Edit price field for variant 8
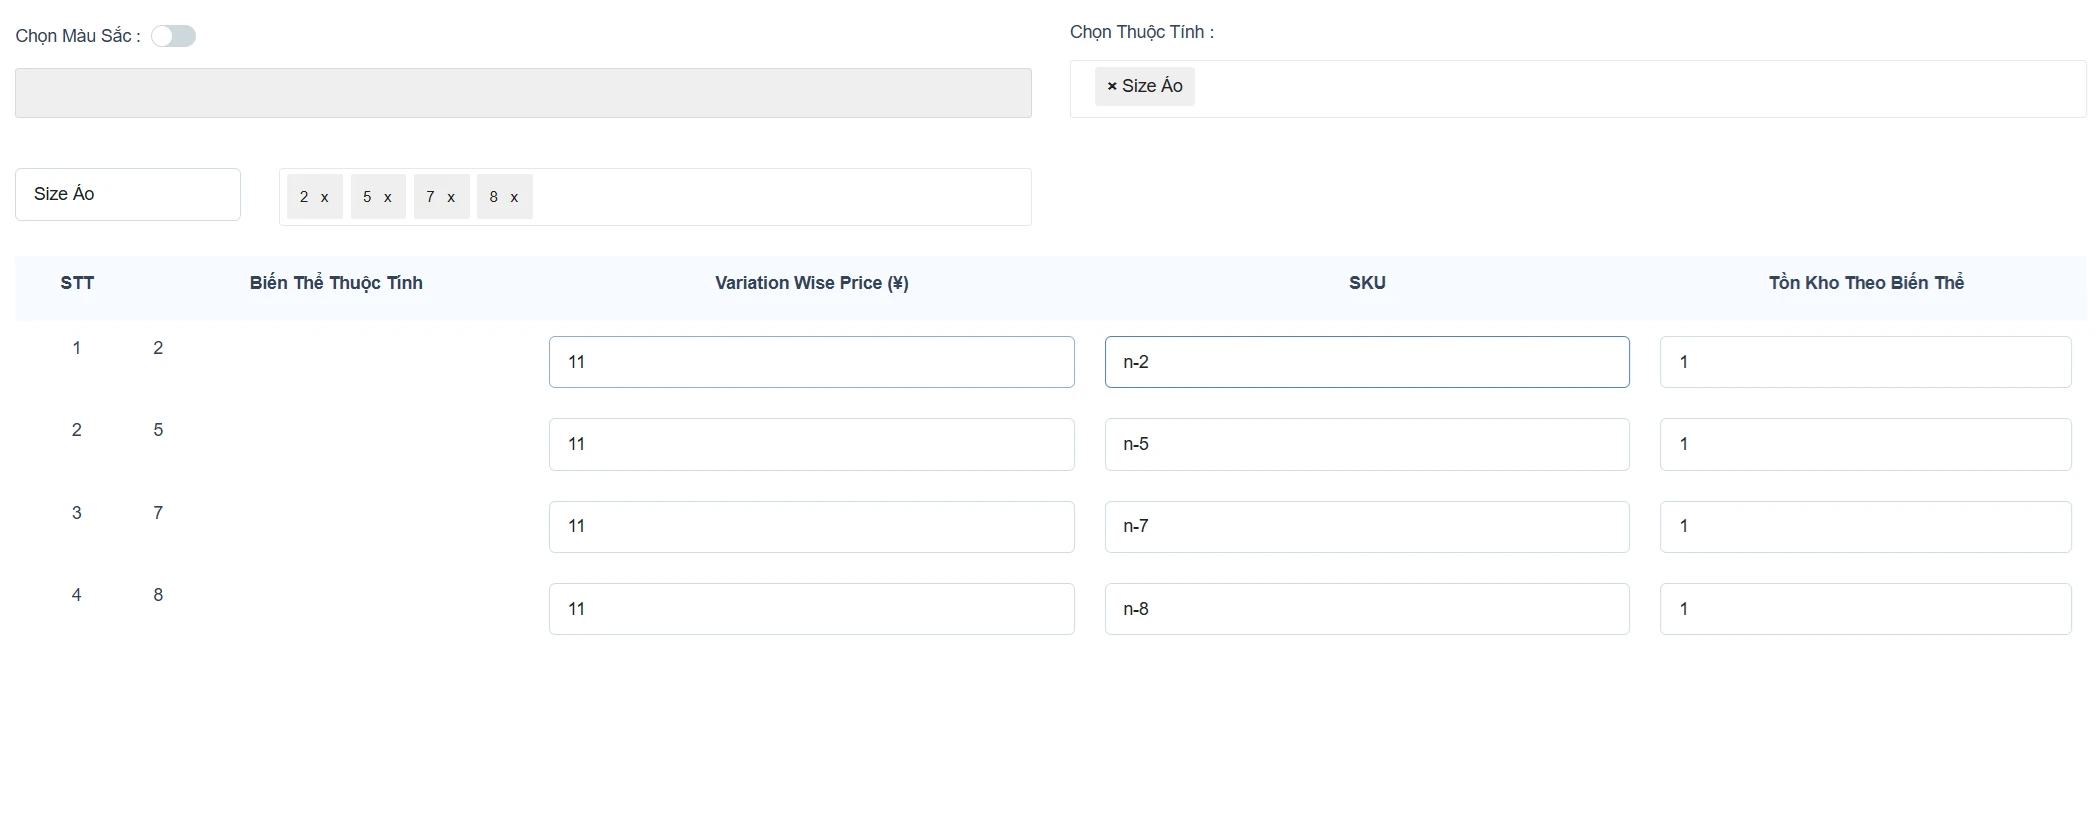Screen dimensions: 2099x827 811,609
